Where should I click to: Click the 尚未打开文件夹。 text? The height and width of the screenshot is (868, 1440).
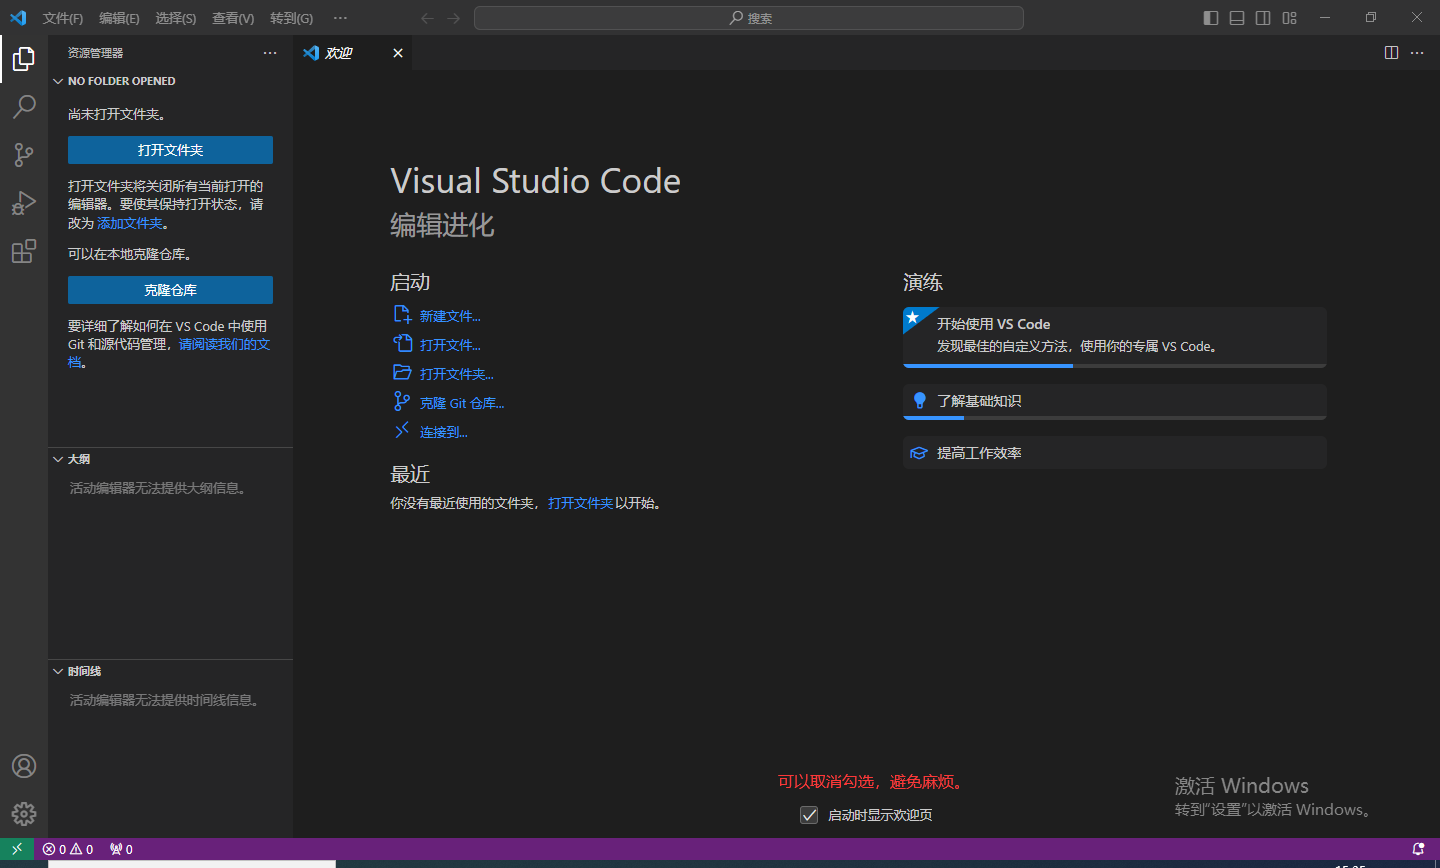(117, 114)
